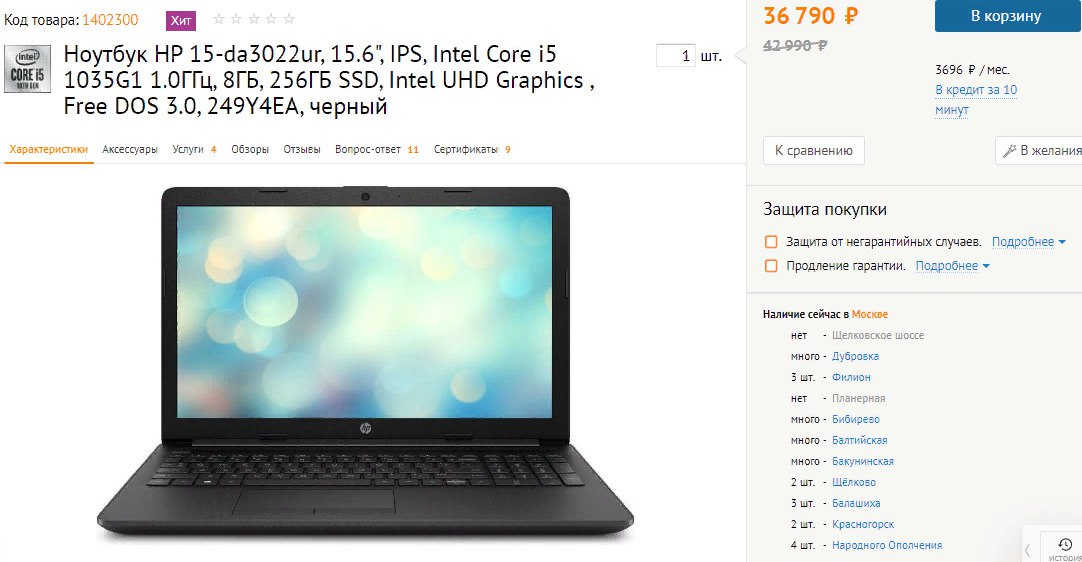Open В кредит за 10 минут link

(976, 99)
